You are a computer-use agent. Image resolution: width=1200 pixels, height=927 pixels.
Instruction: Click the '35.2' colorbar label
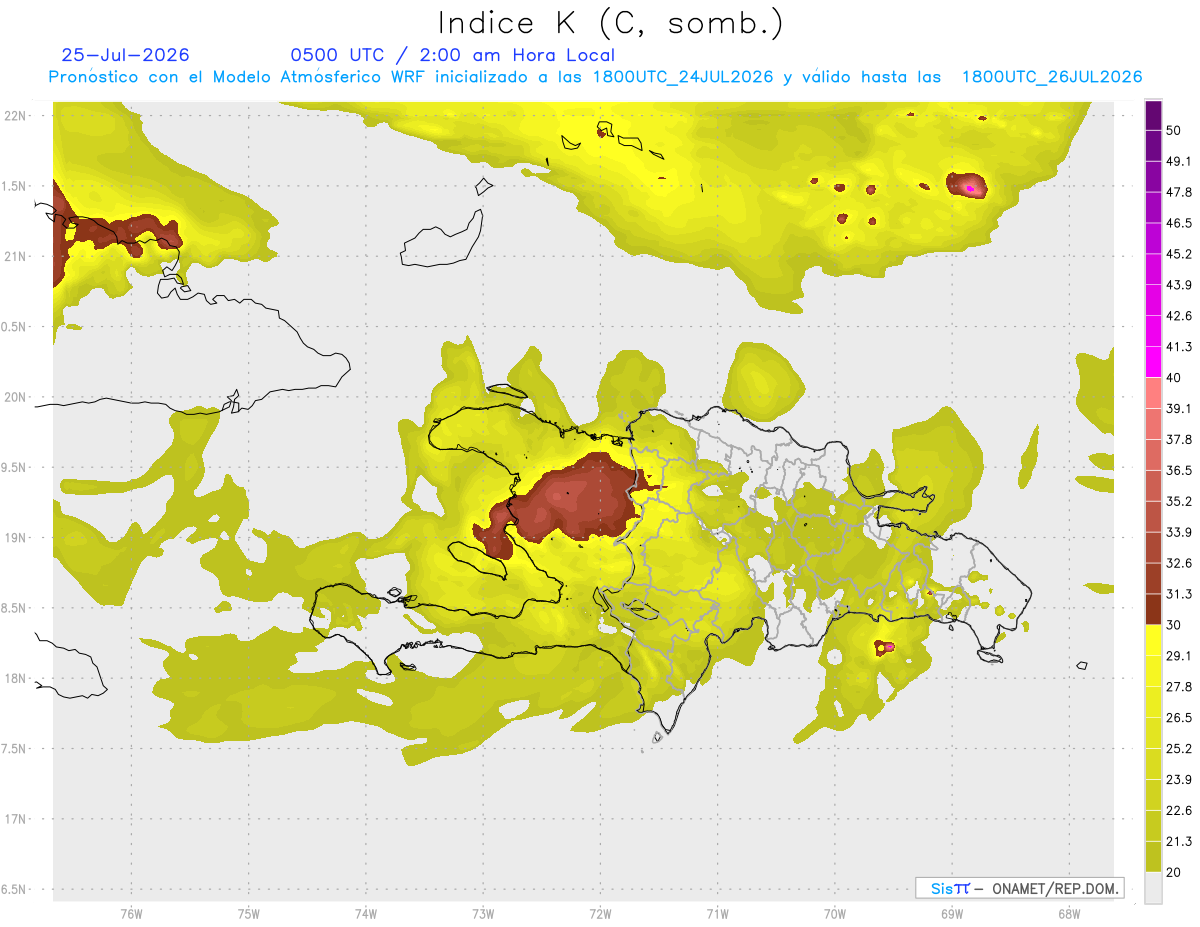[1179, 501]
